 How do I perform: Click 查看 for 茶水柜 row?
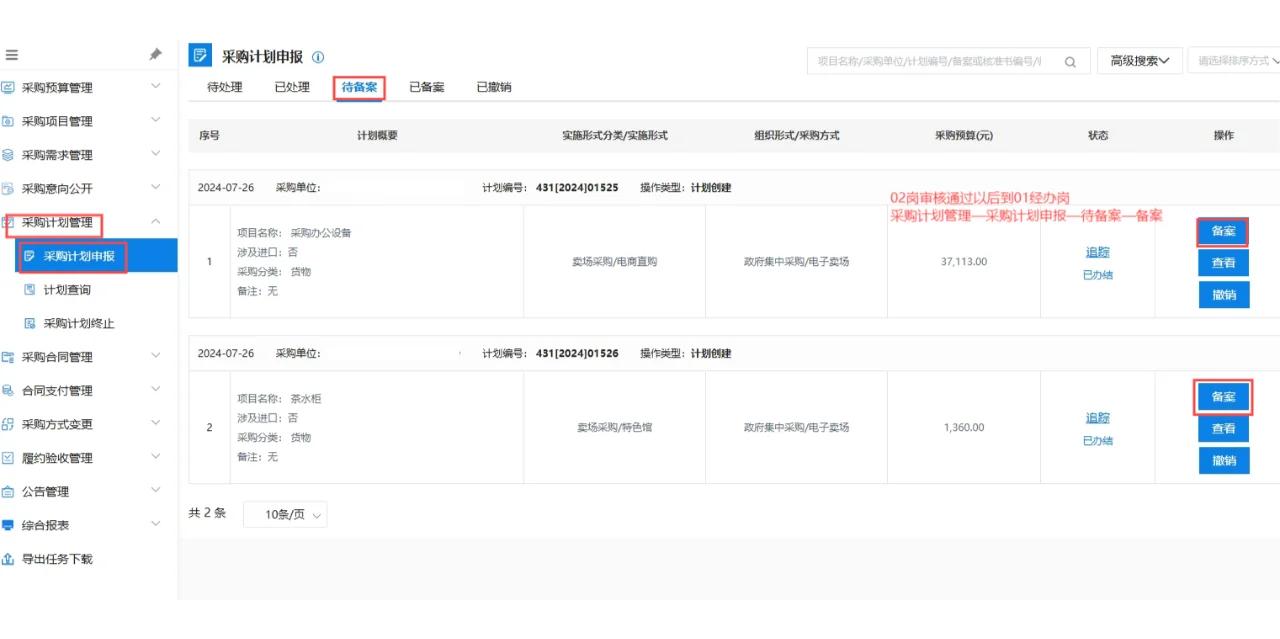1223,429
